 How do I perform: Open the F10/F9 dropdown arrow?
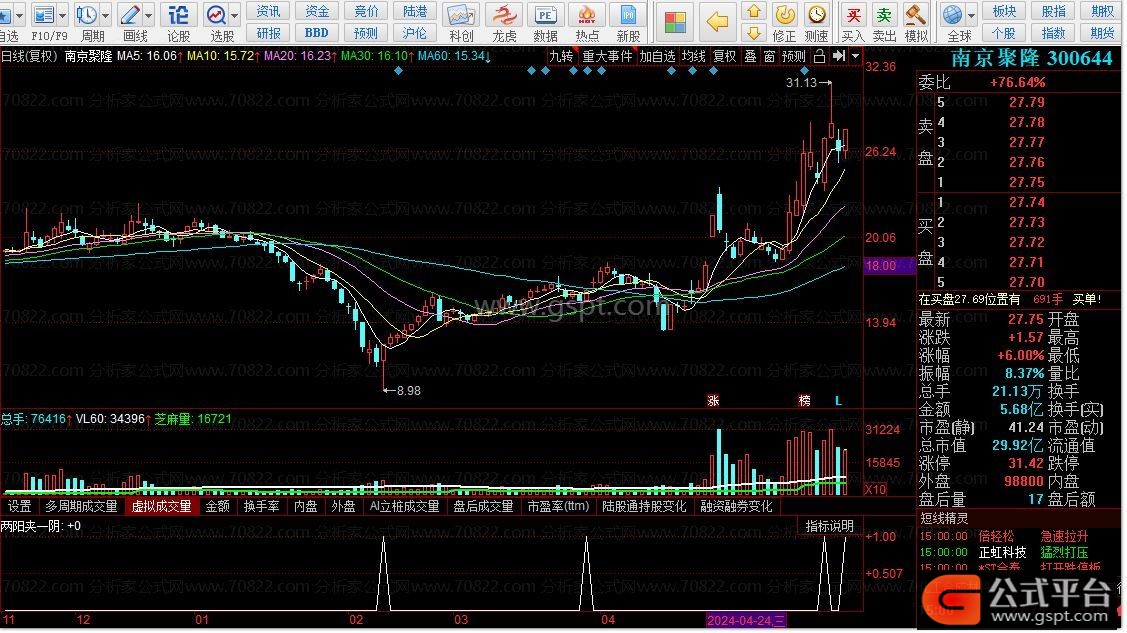pos(63,14)
